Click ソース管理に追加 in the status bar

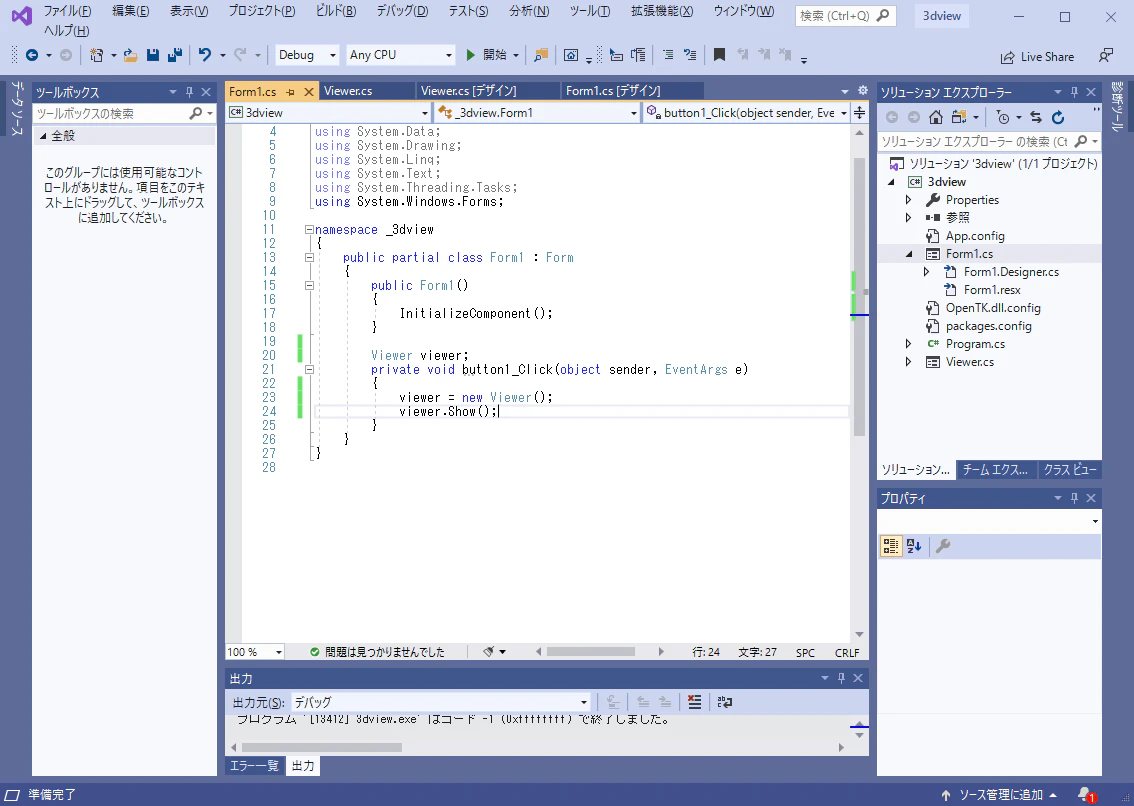tap(1000, 795)
